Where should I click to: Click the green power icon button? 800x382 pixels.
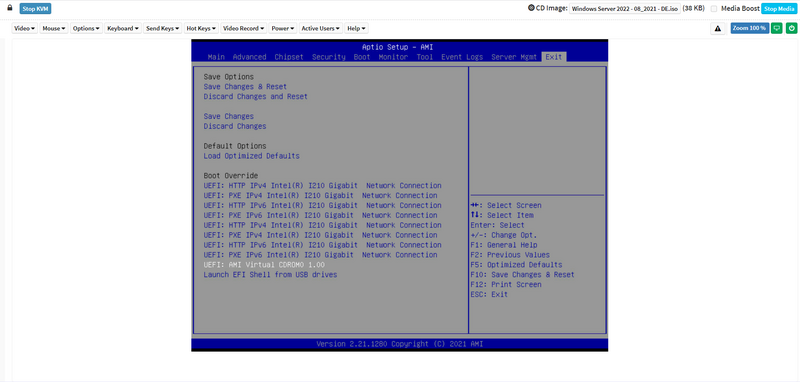click(x=791, y=29)
